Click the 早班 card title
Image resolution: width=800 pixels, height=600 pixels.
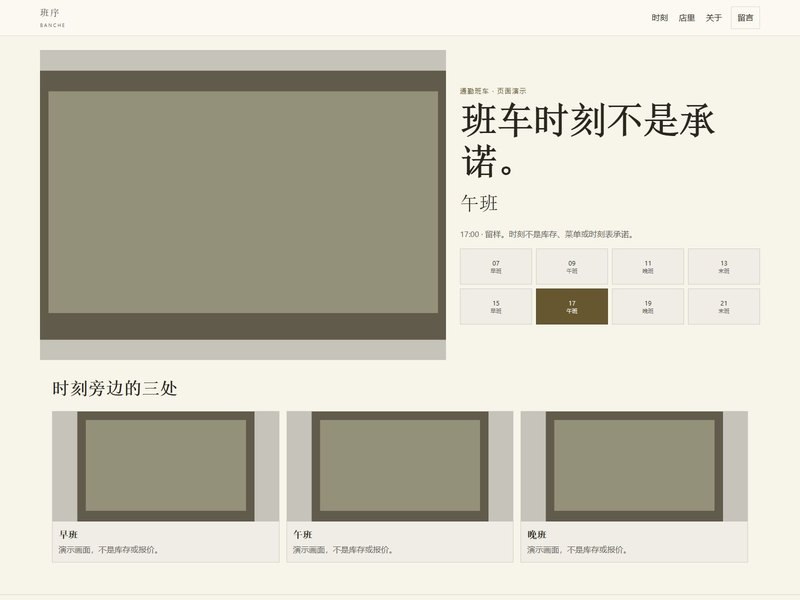pos(68,535)
